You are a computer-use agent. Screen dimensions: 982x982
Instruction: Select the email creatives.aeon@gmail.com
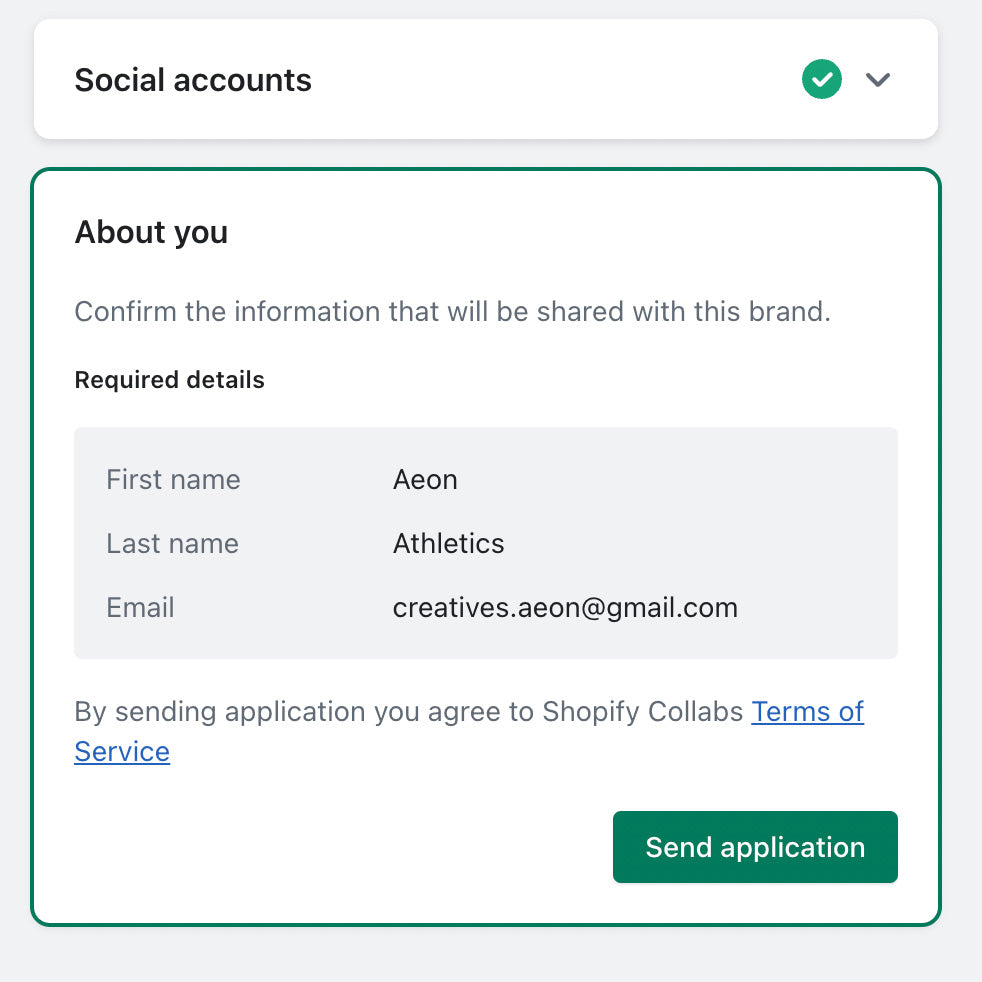[565, 608]
